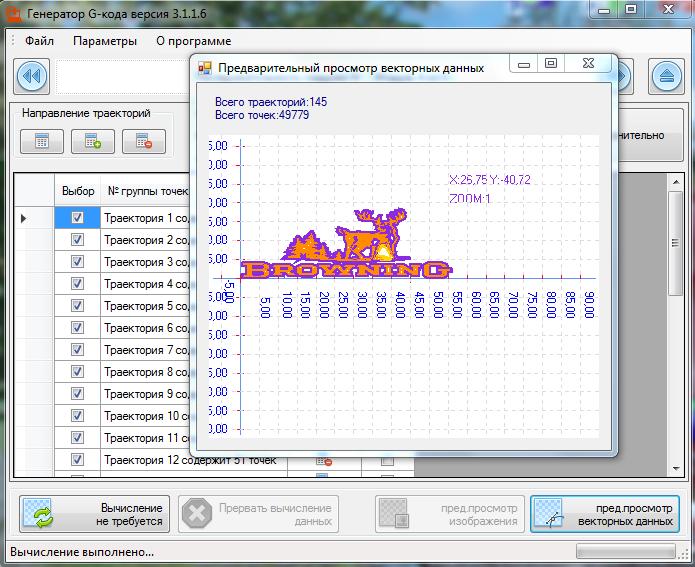This screenshot has width=695, height=567.
Task: Click the scroll down arrow of the table scrollbar
Action: (675, 469)
